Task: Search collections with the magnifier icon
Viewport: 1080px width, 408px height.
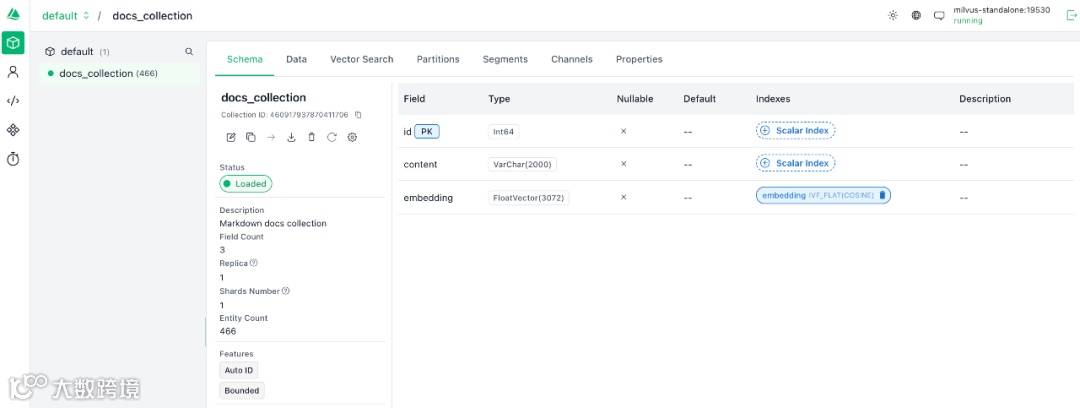Action: click(x=189, y=51)
